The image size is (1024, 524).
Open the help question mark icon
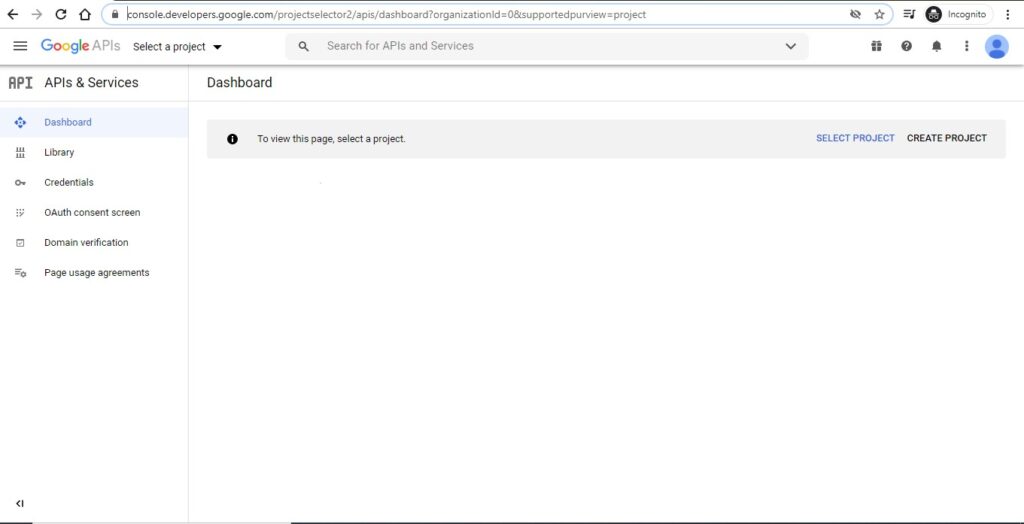(906, 46)
